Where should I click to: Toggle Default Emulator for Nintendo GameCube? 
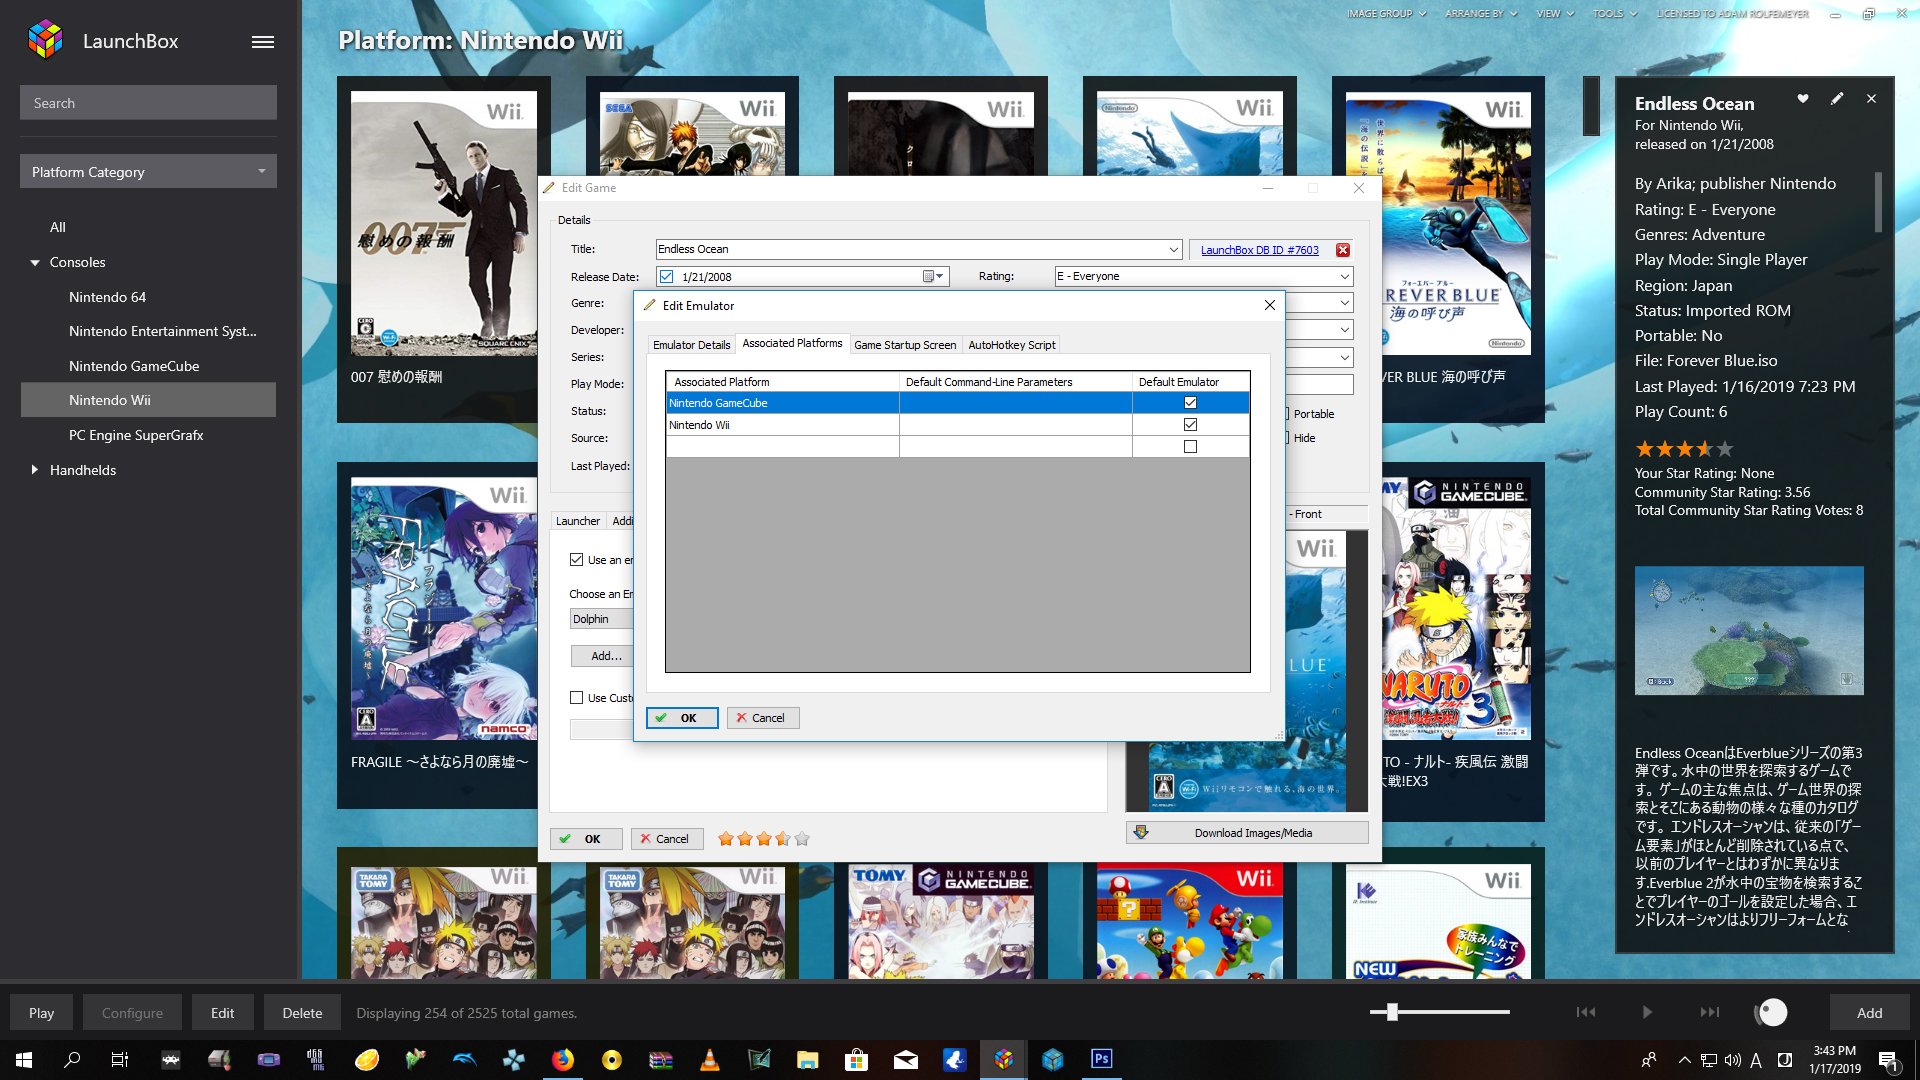tap(1190, 403)
